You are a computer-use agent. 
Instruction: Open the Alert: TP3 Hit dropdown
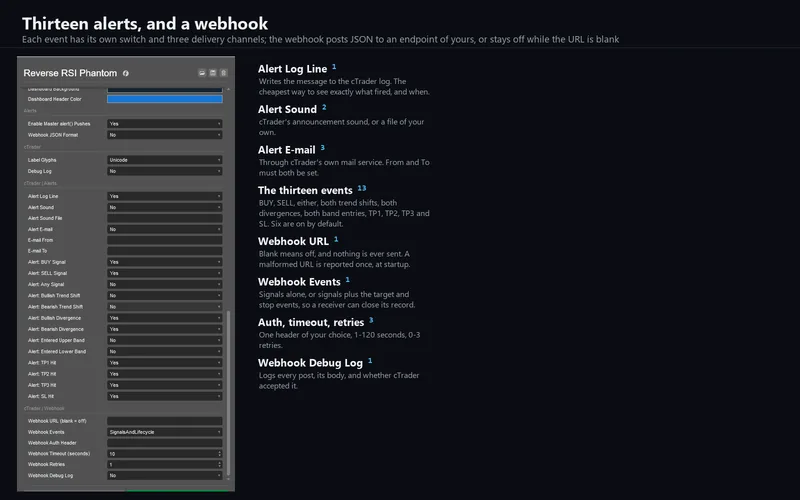tap(165, 385)
